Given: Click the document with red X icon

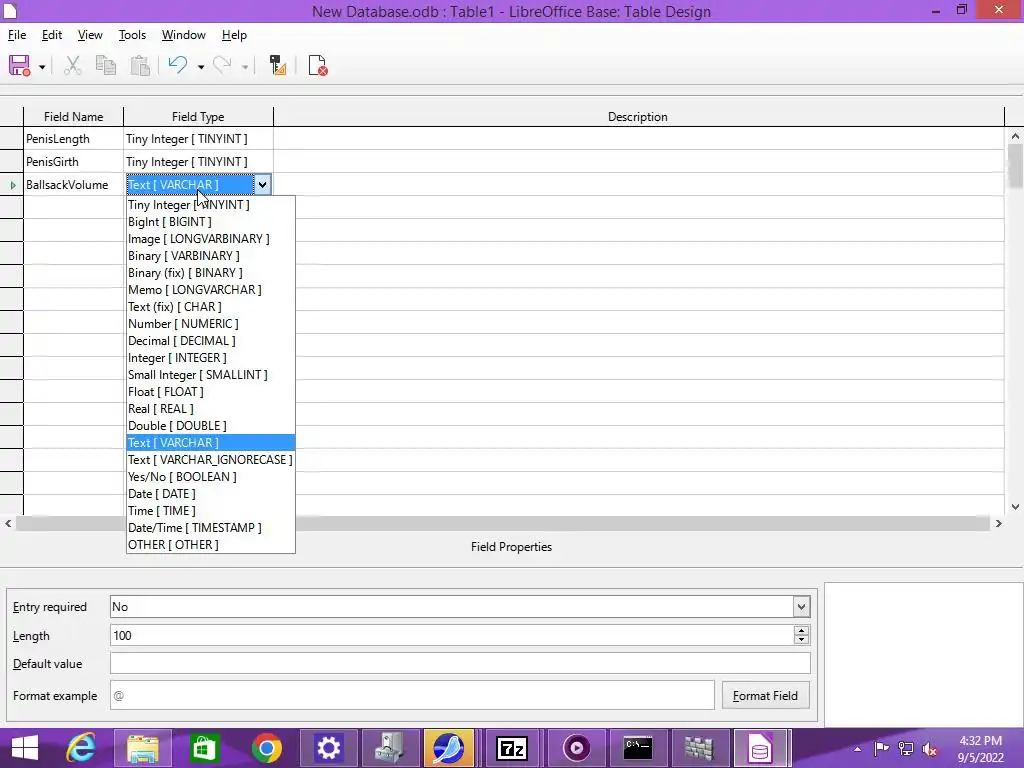Looking at the screenshot, I should [x=317, y=65].
